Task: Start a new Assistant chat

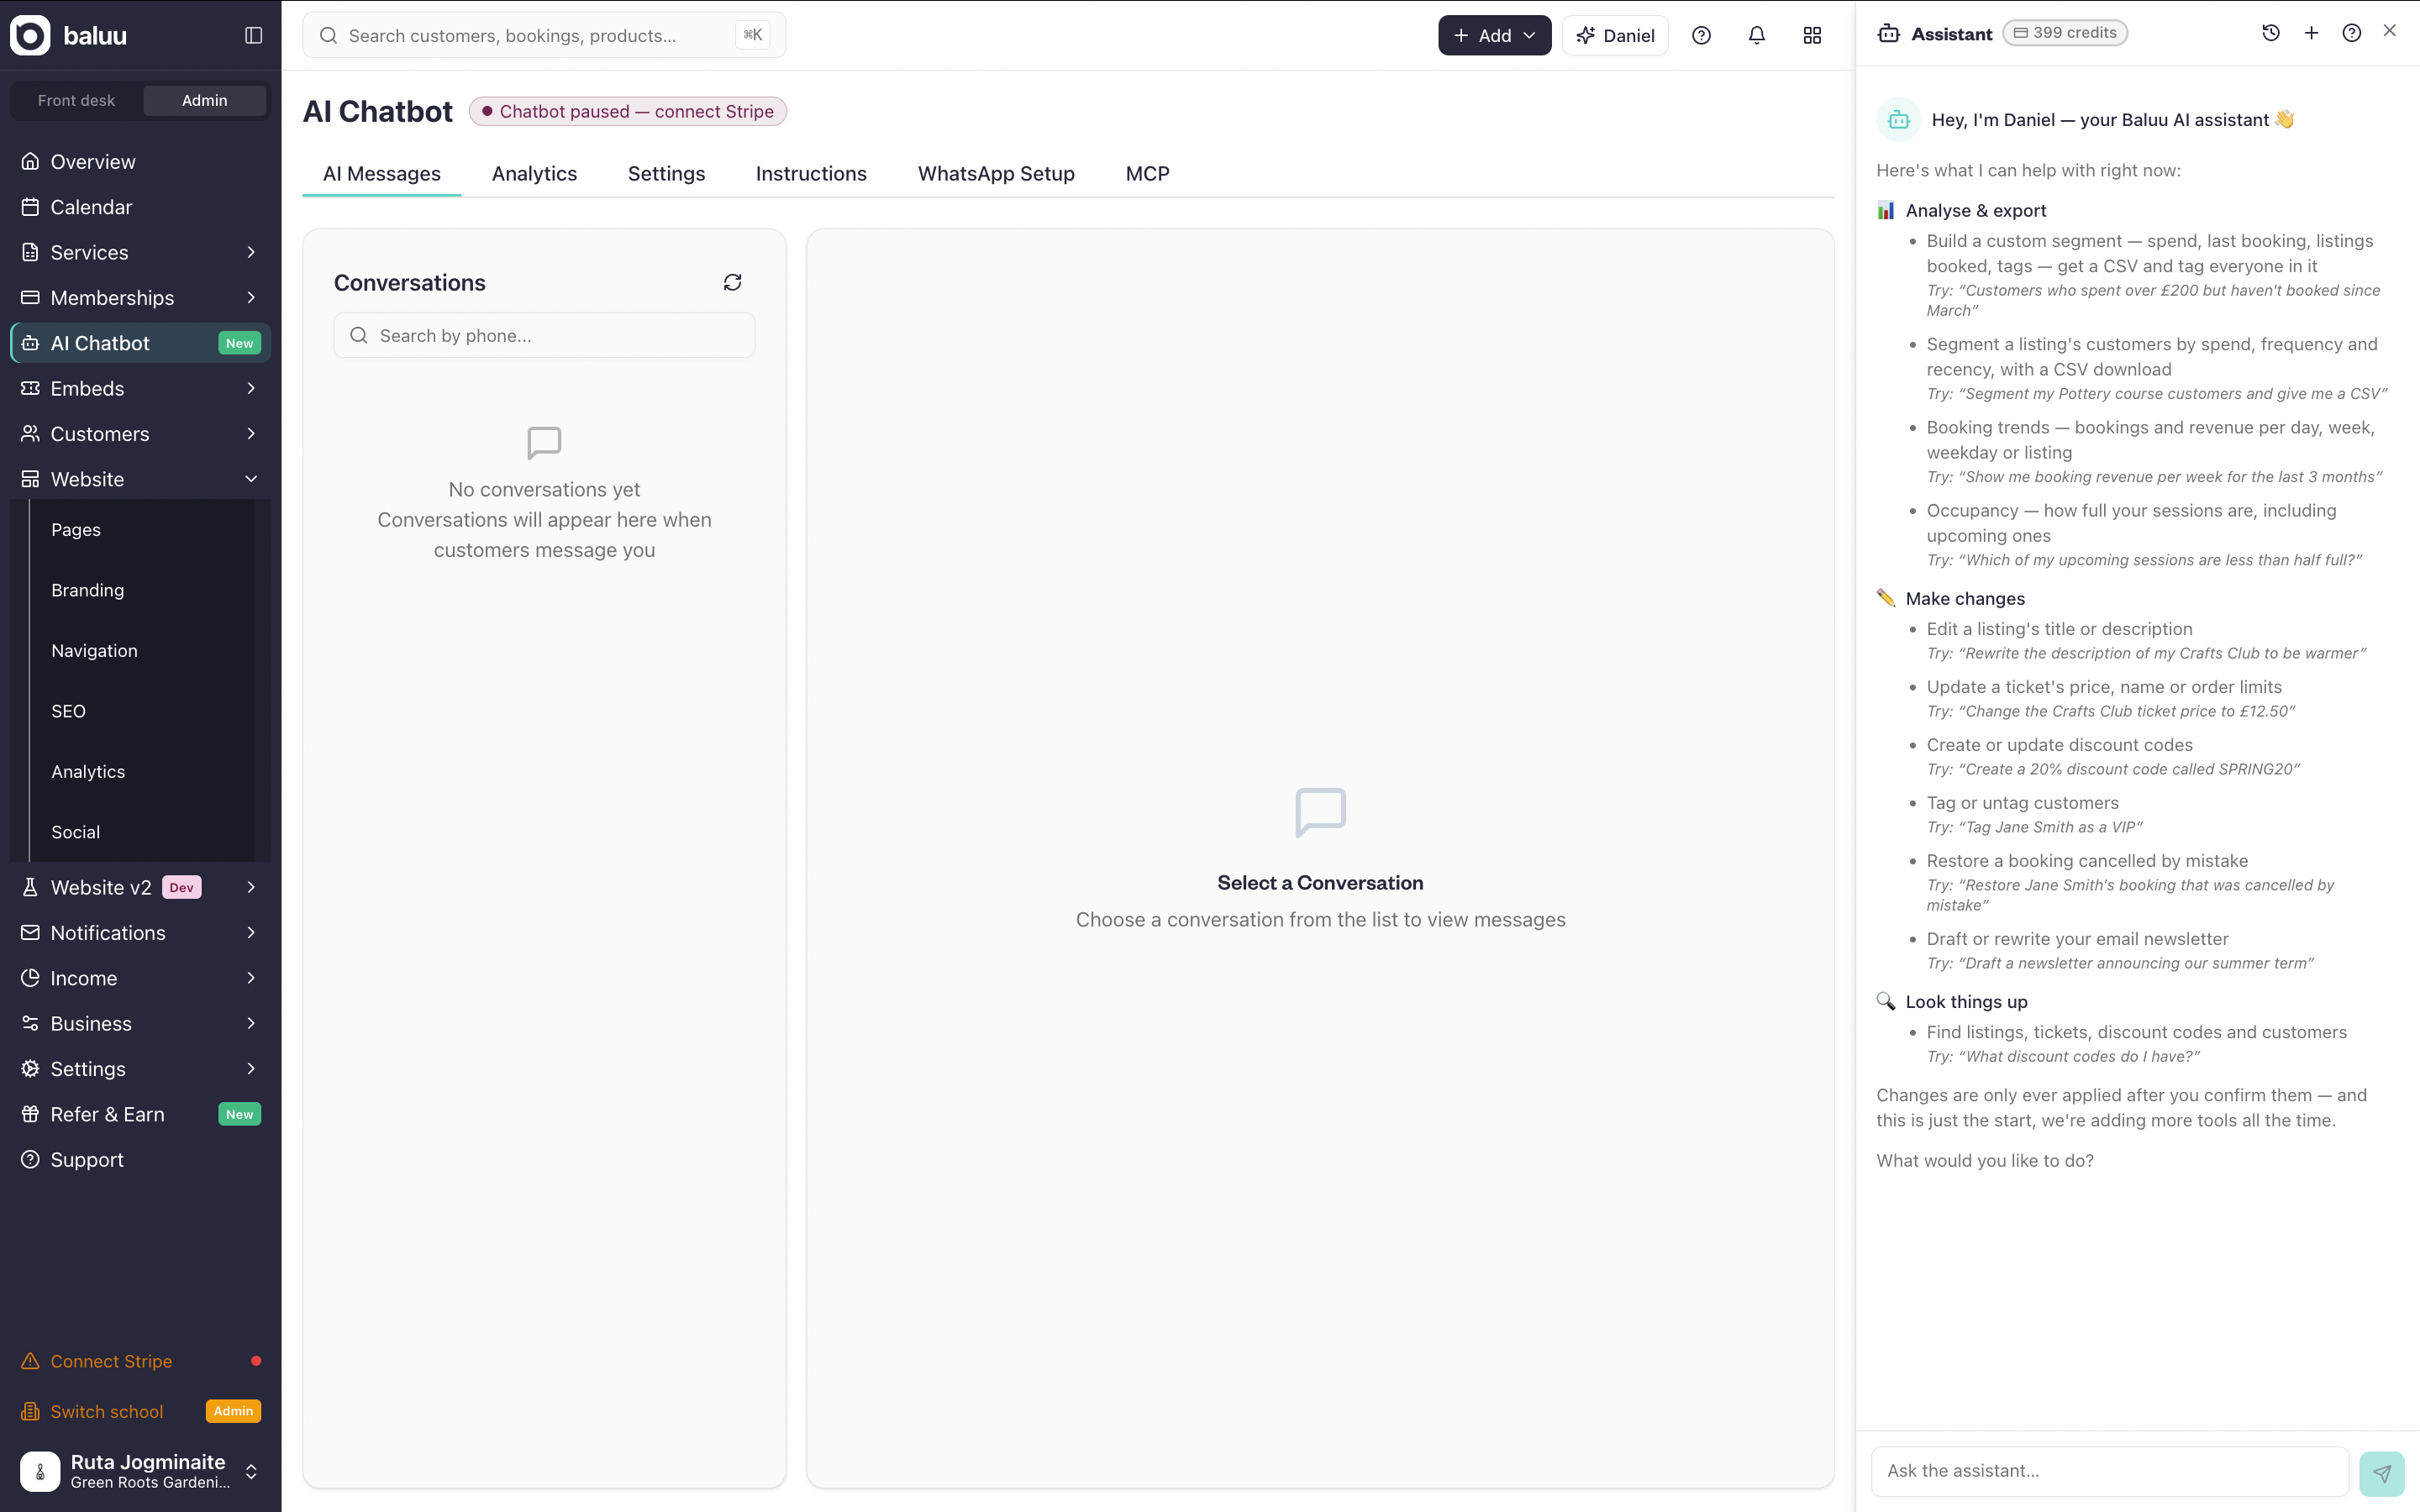Action: (2311, 33)
